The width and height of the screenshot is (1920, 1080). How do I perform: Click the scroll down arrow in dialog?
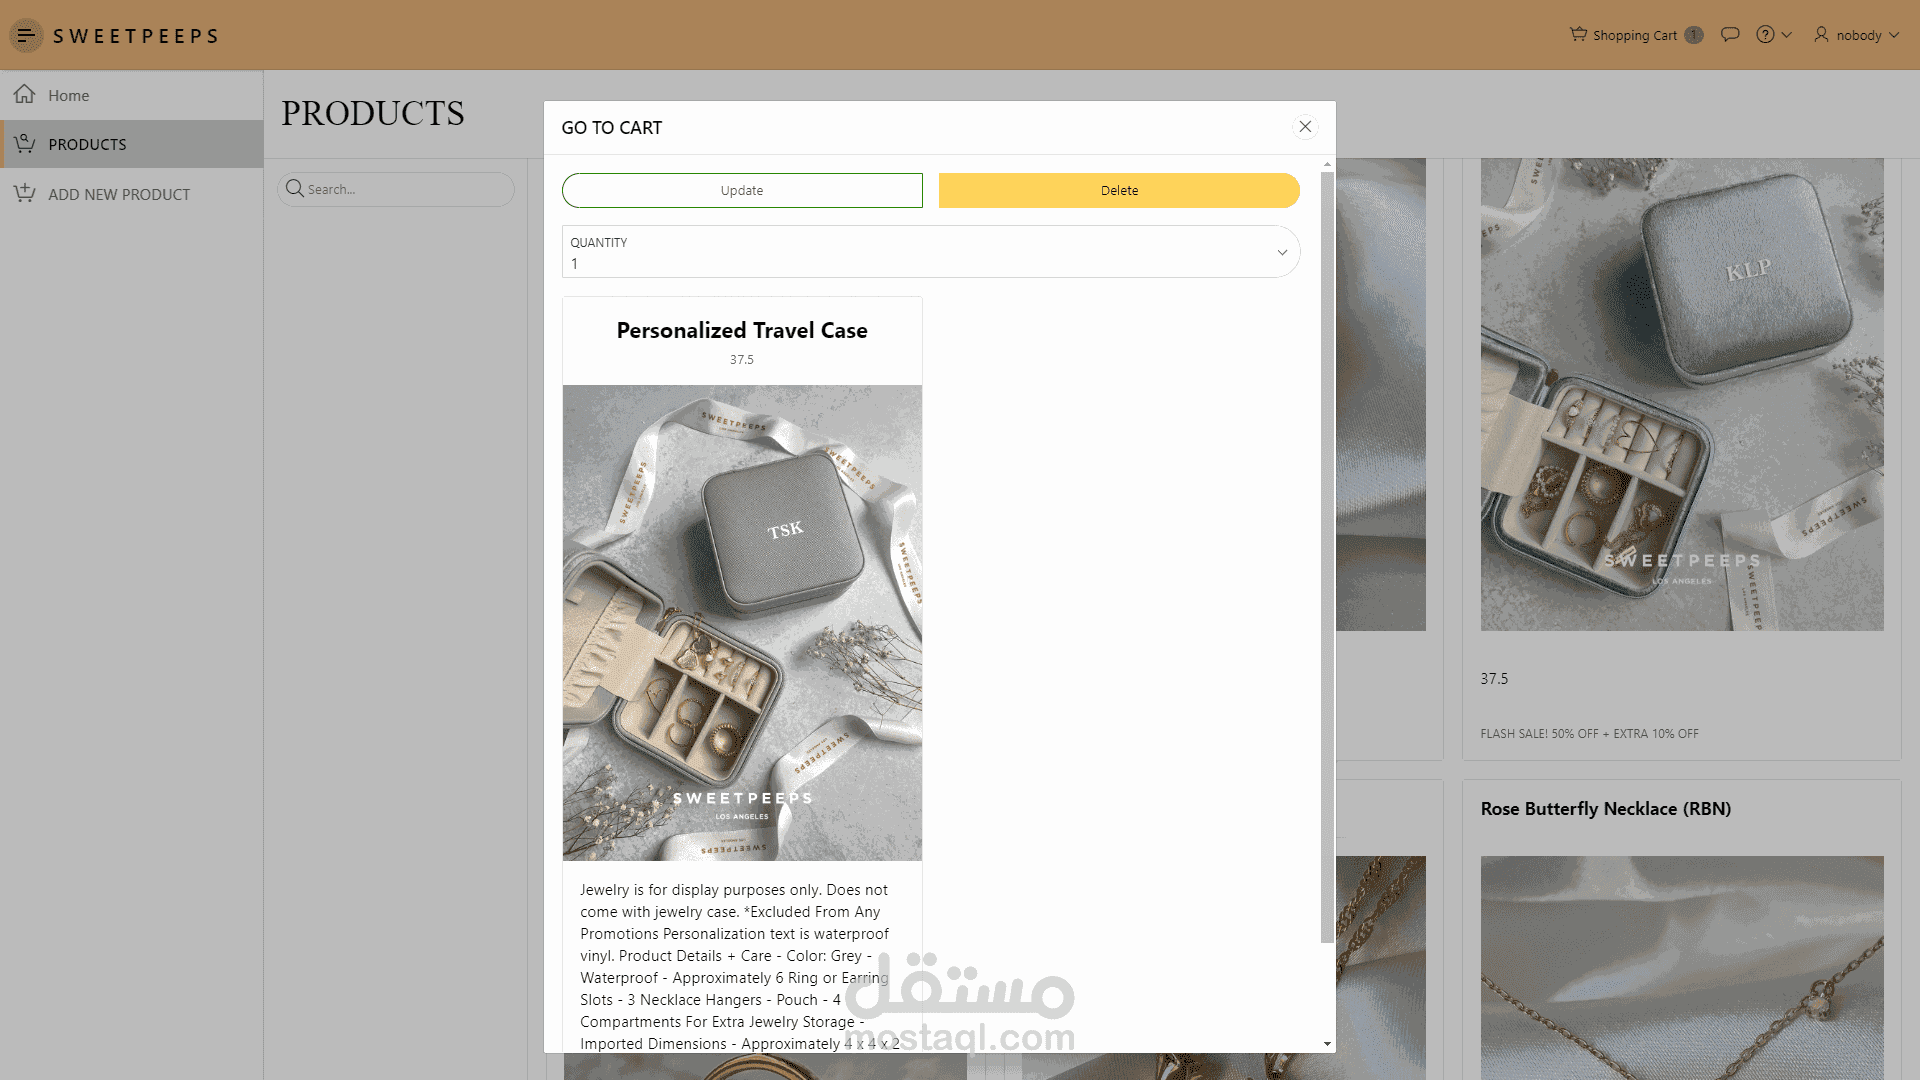(x=1327, y=1044)
